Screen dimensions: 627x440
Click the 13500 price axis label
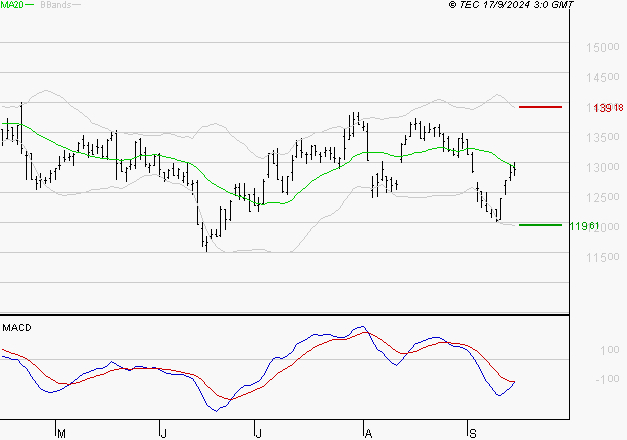click(603, 137)
